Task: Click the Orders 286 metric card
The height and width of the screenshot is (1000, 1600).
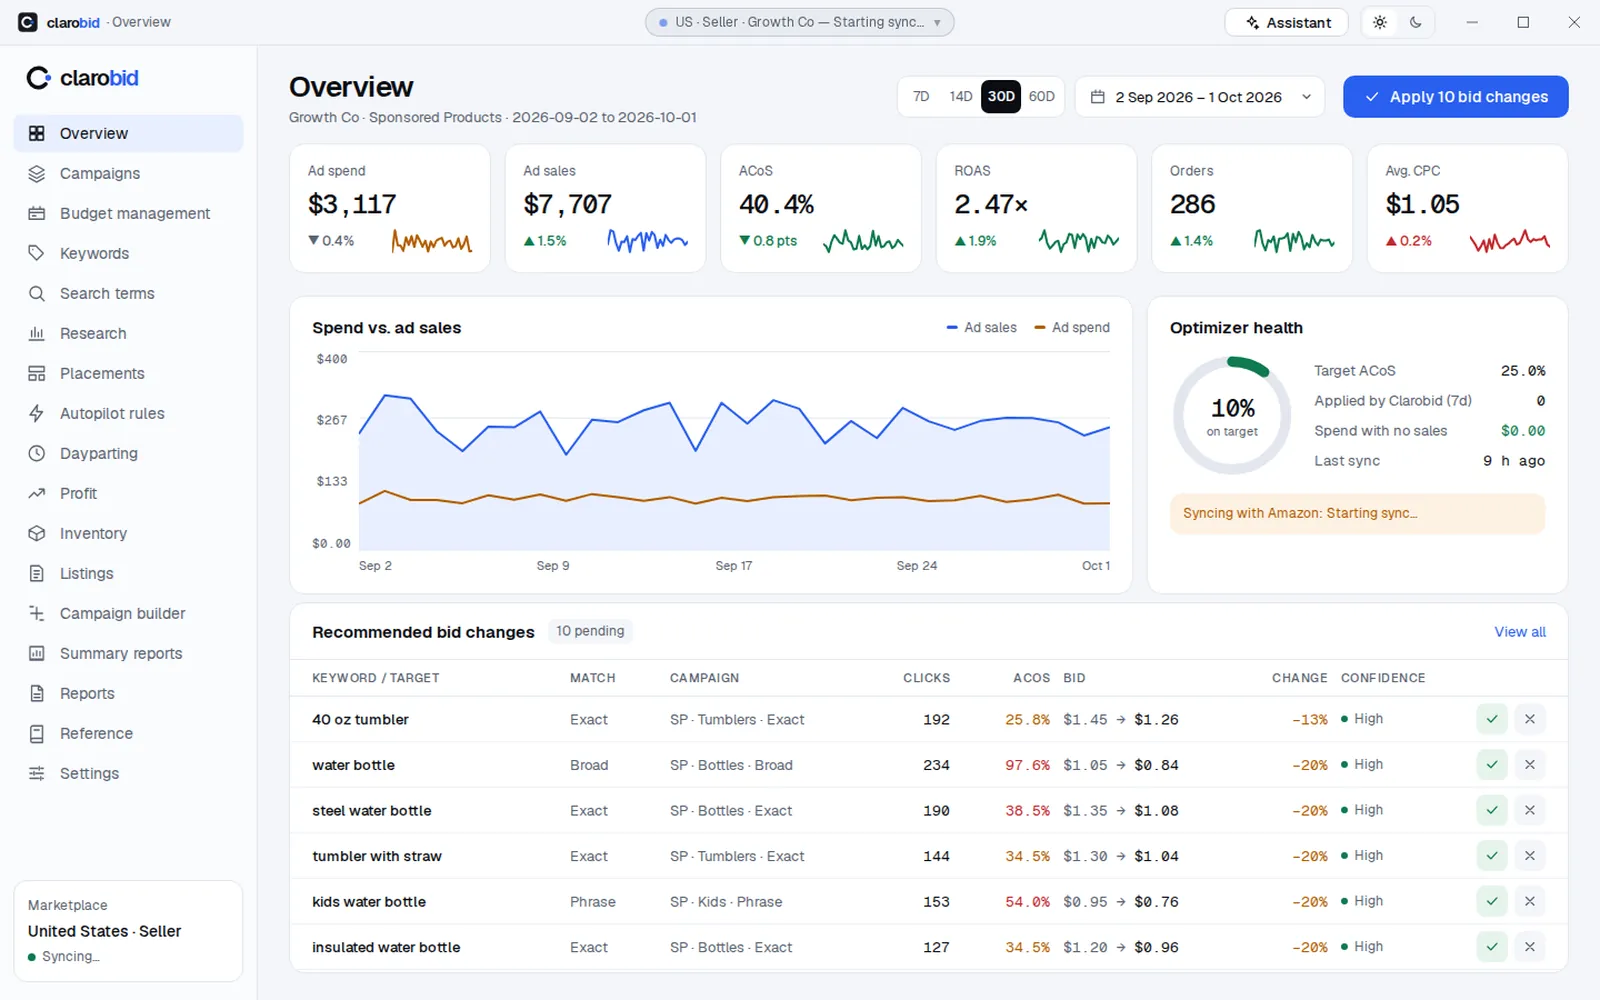Action: [1252, 208]
